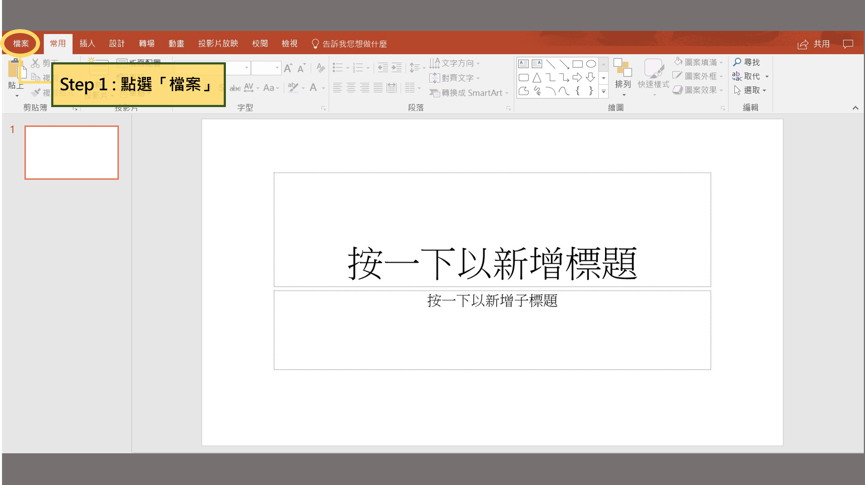Click the 尋找 (Find) magnifier button
The image size is (865, 485).
click(x=746, y=62)
